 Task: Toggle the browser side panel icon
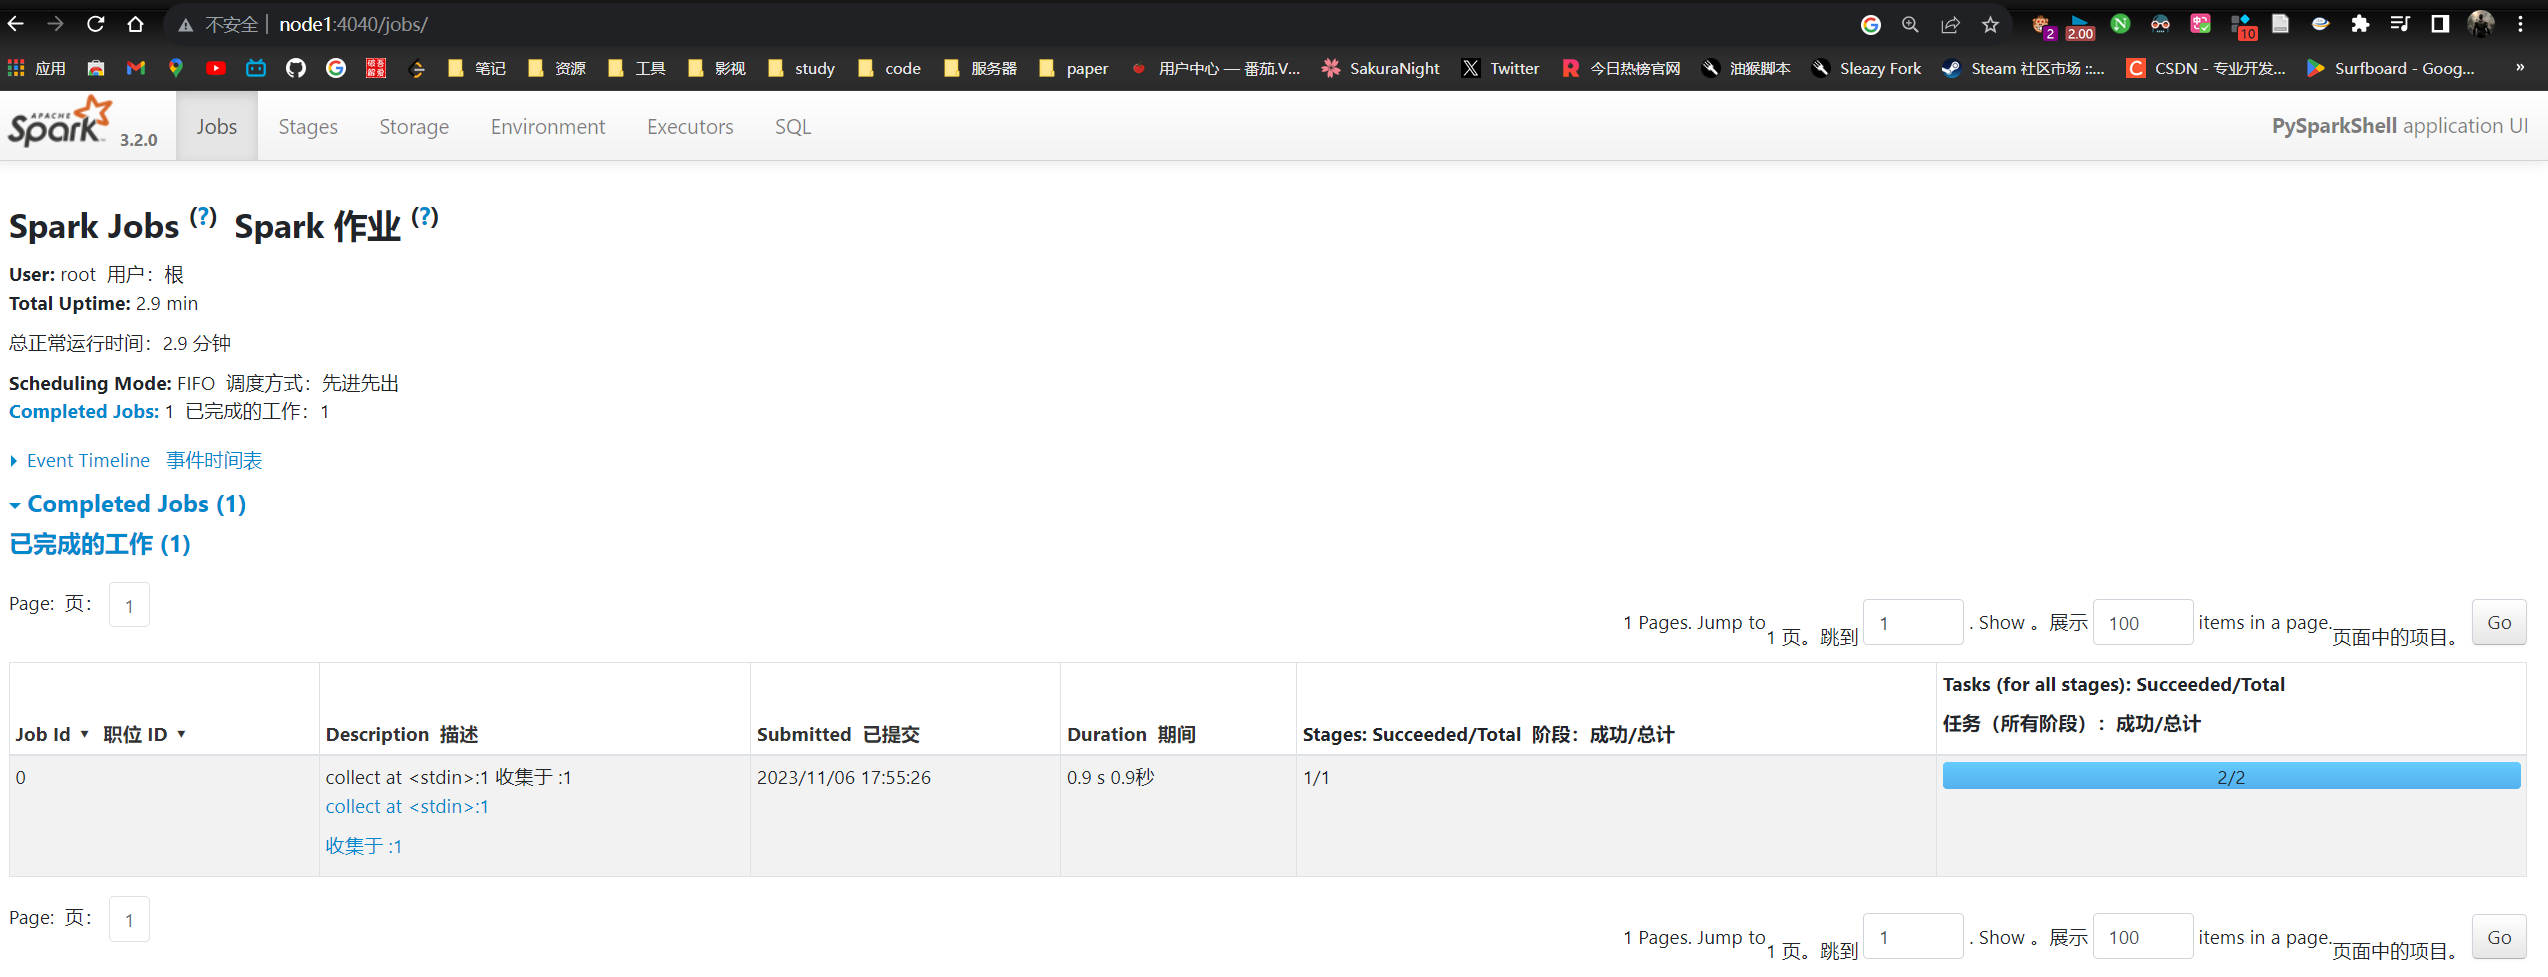coord(2440,24)
